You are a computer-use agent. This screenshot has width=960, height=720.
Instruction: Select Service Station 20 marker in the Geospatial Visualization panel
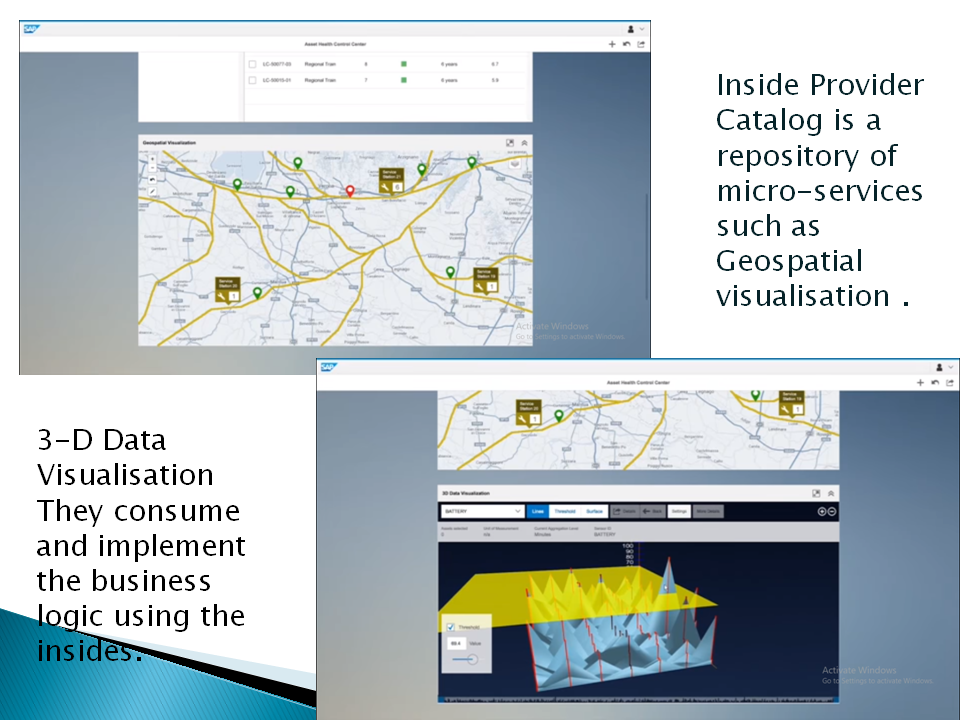click(x=228, y=290)
